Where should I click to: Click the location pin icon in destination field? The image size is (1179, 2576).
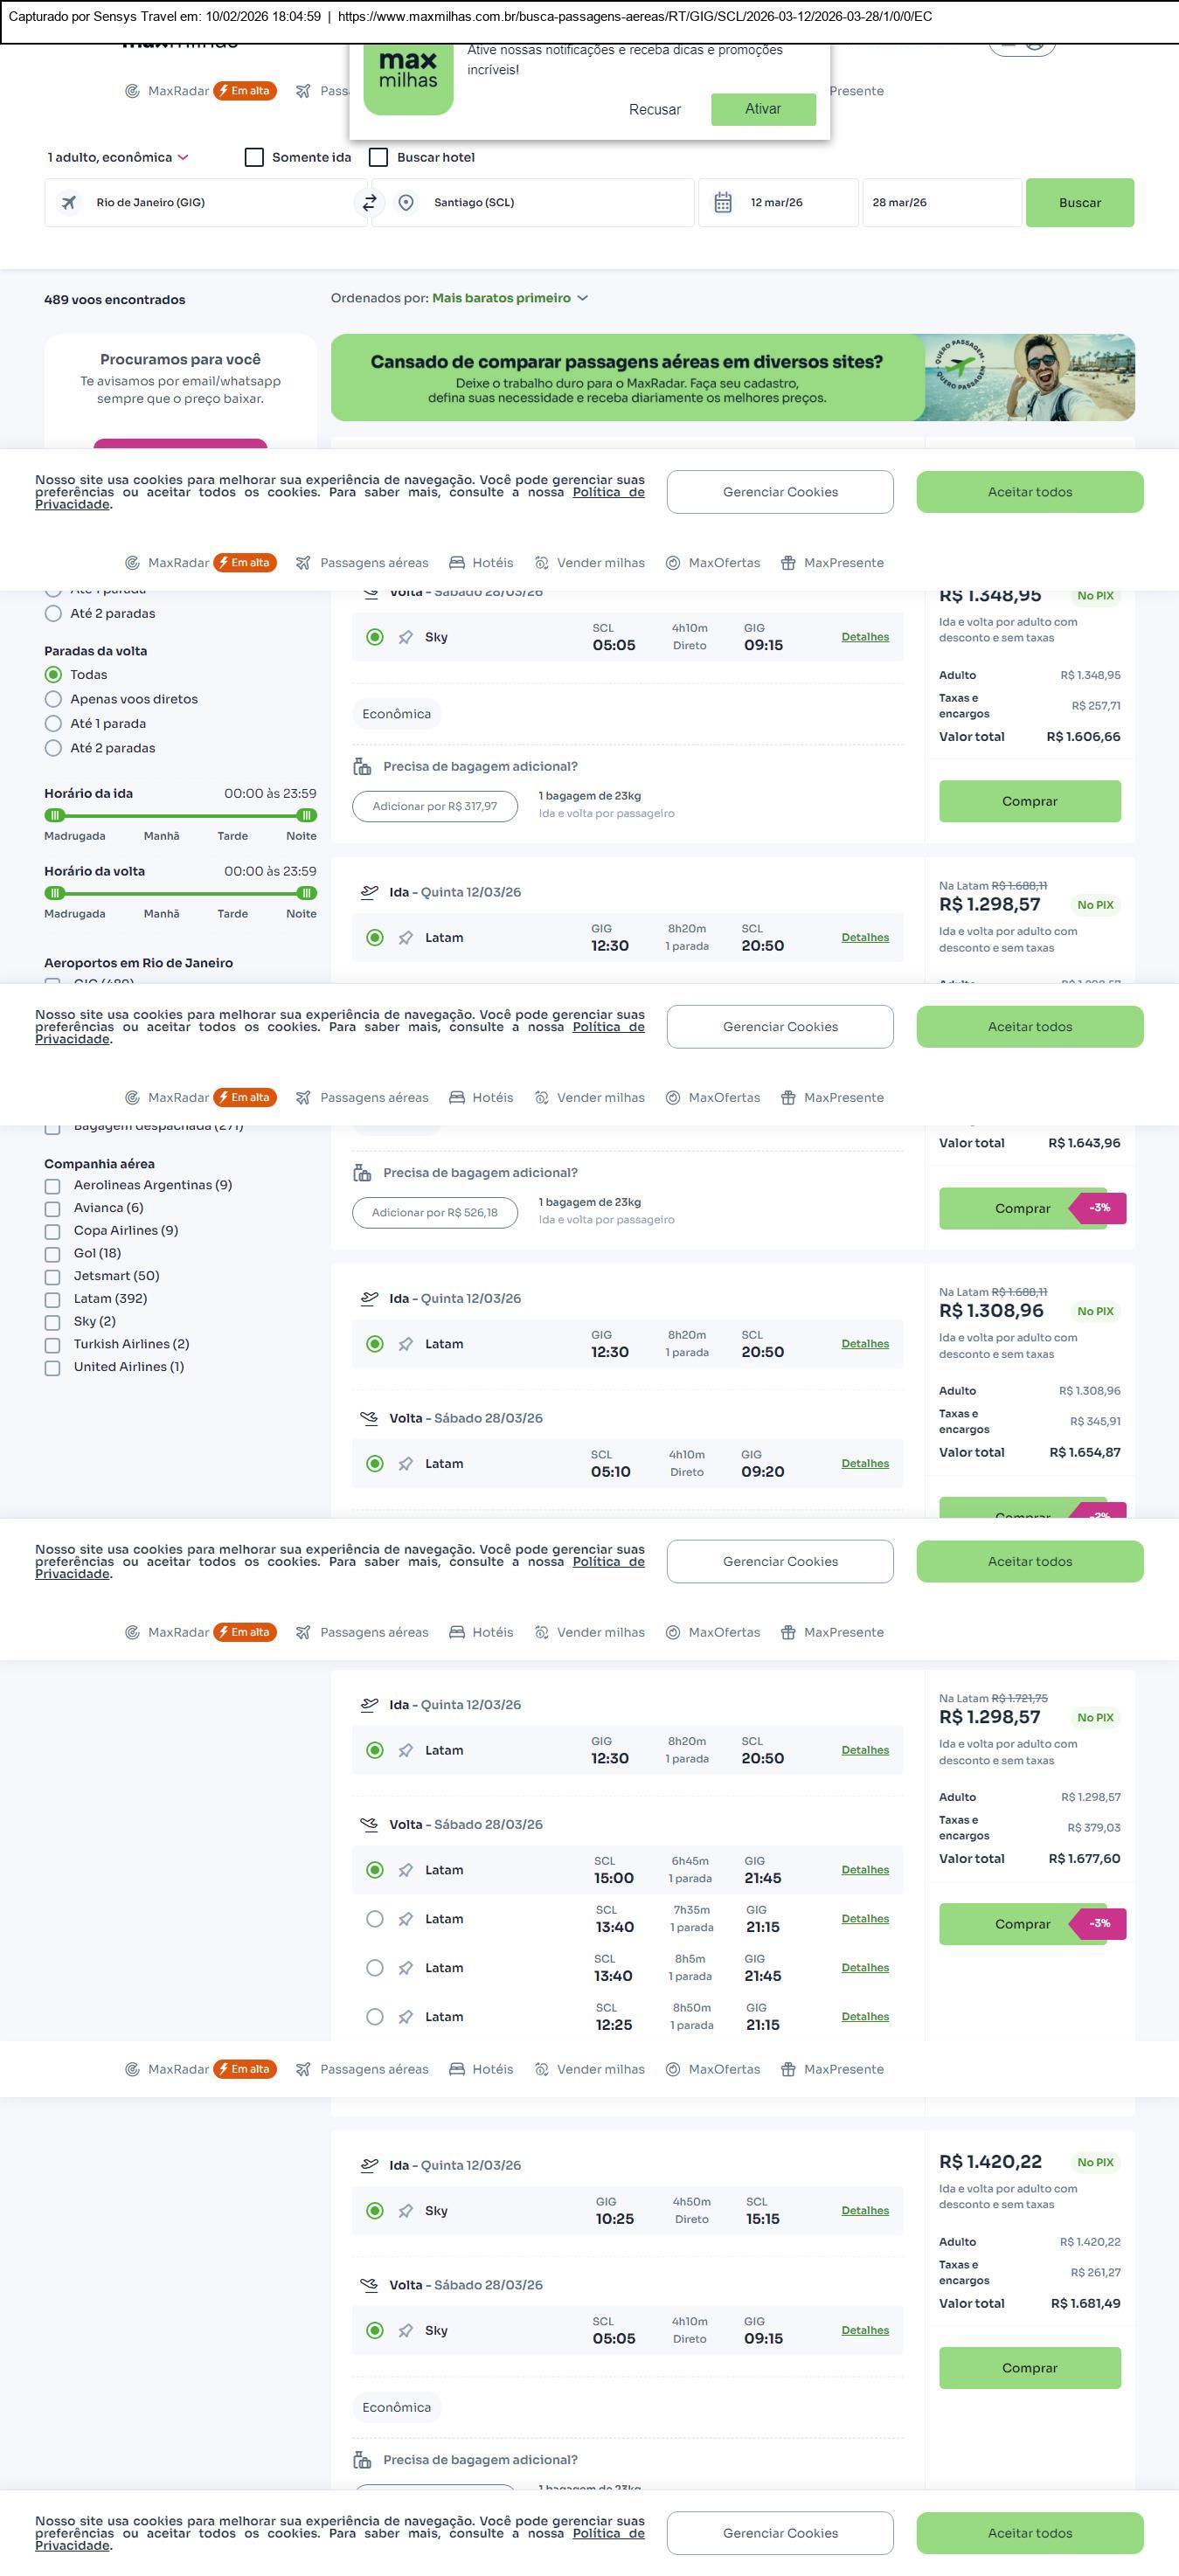[x=406, y=203]
